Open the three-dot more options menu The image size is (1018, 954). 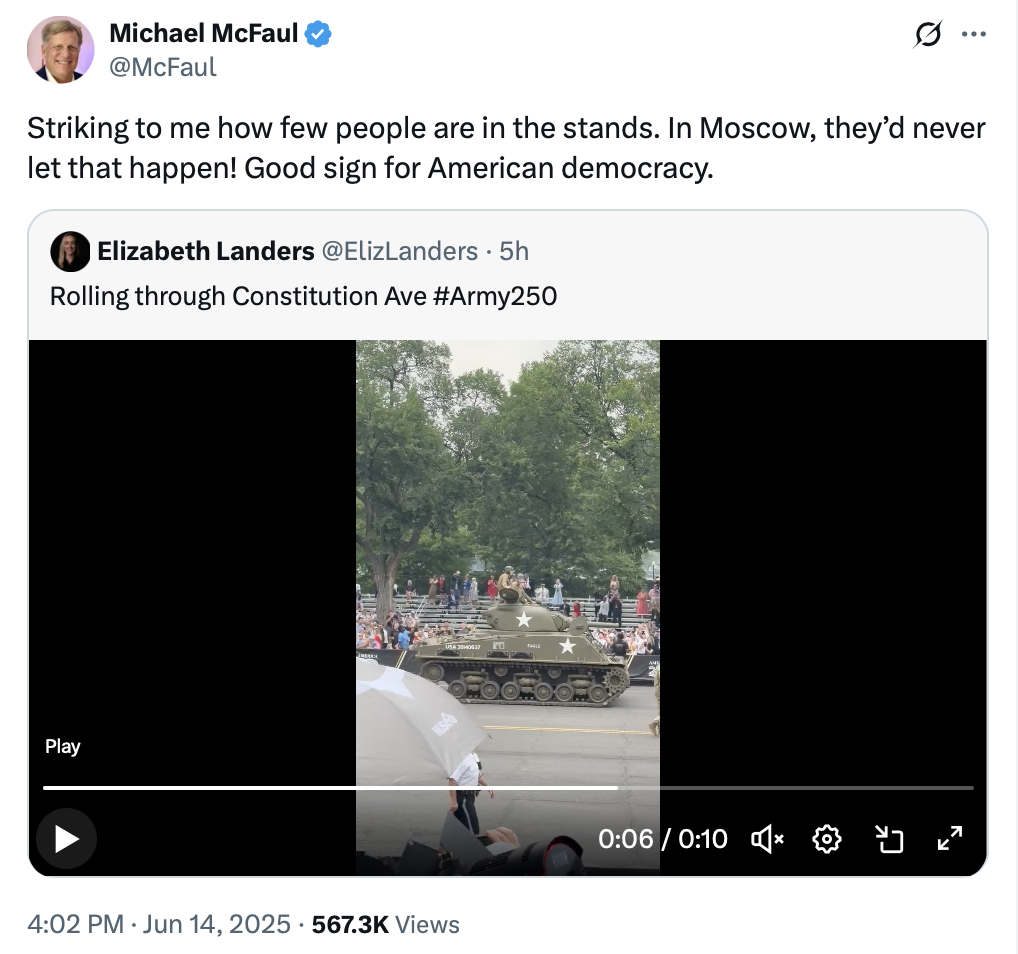[x=973, y=34]
